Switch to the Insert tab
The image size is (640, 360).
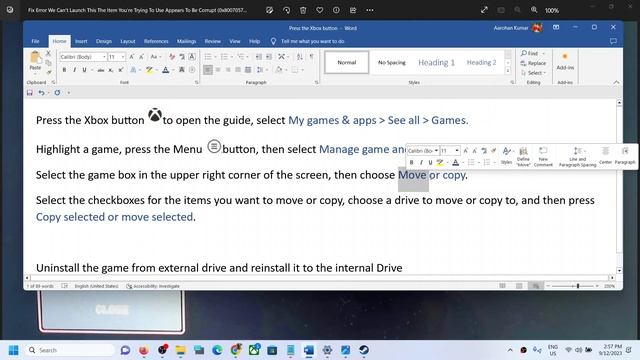pyautogui.click(x=81, y=41)
